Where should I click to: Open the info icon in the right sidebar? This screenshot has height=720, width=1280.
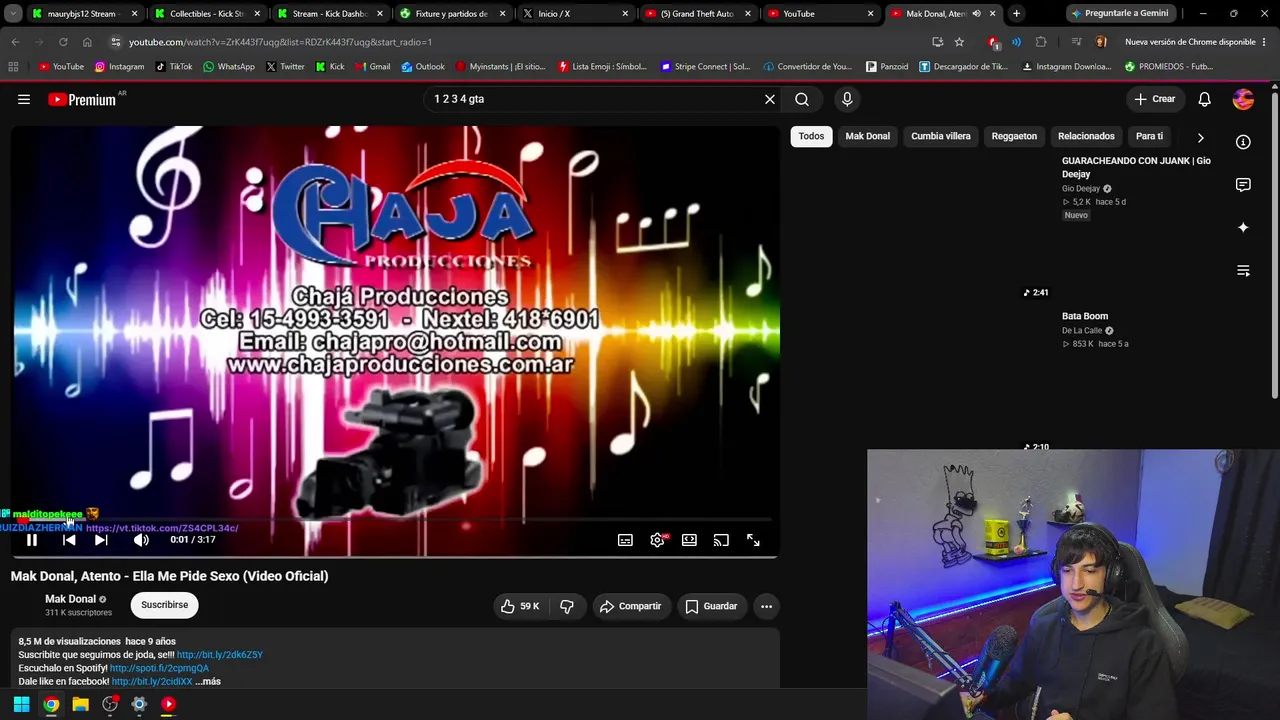[1243, 142]
